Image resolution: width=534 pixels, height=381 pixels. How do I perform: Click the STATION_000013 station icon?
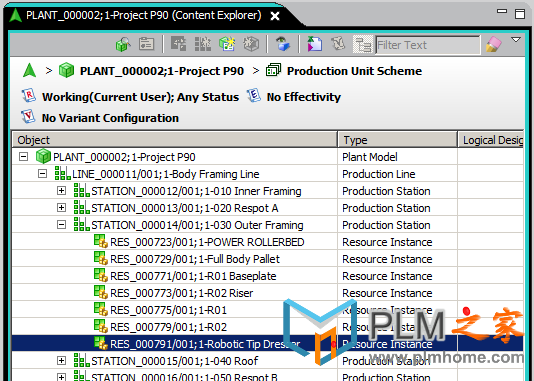(x=82, y=207)
